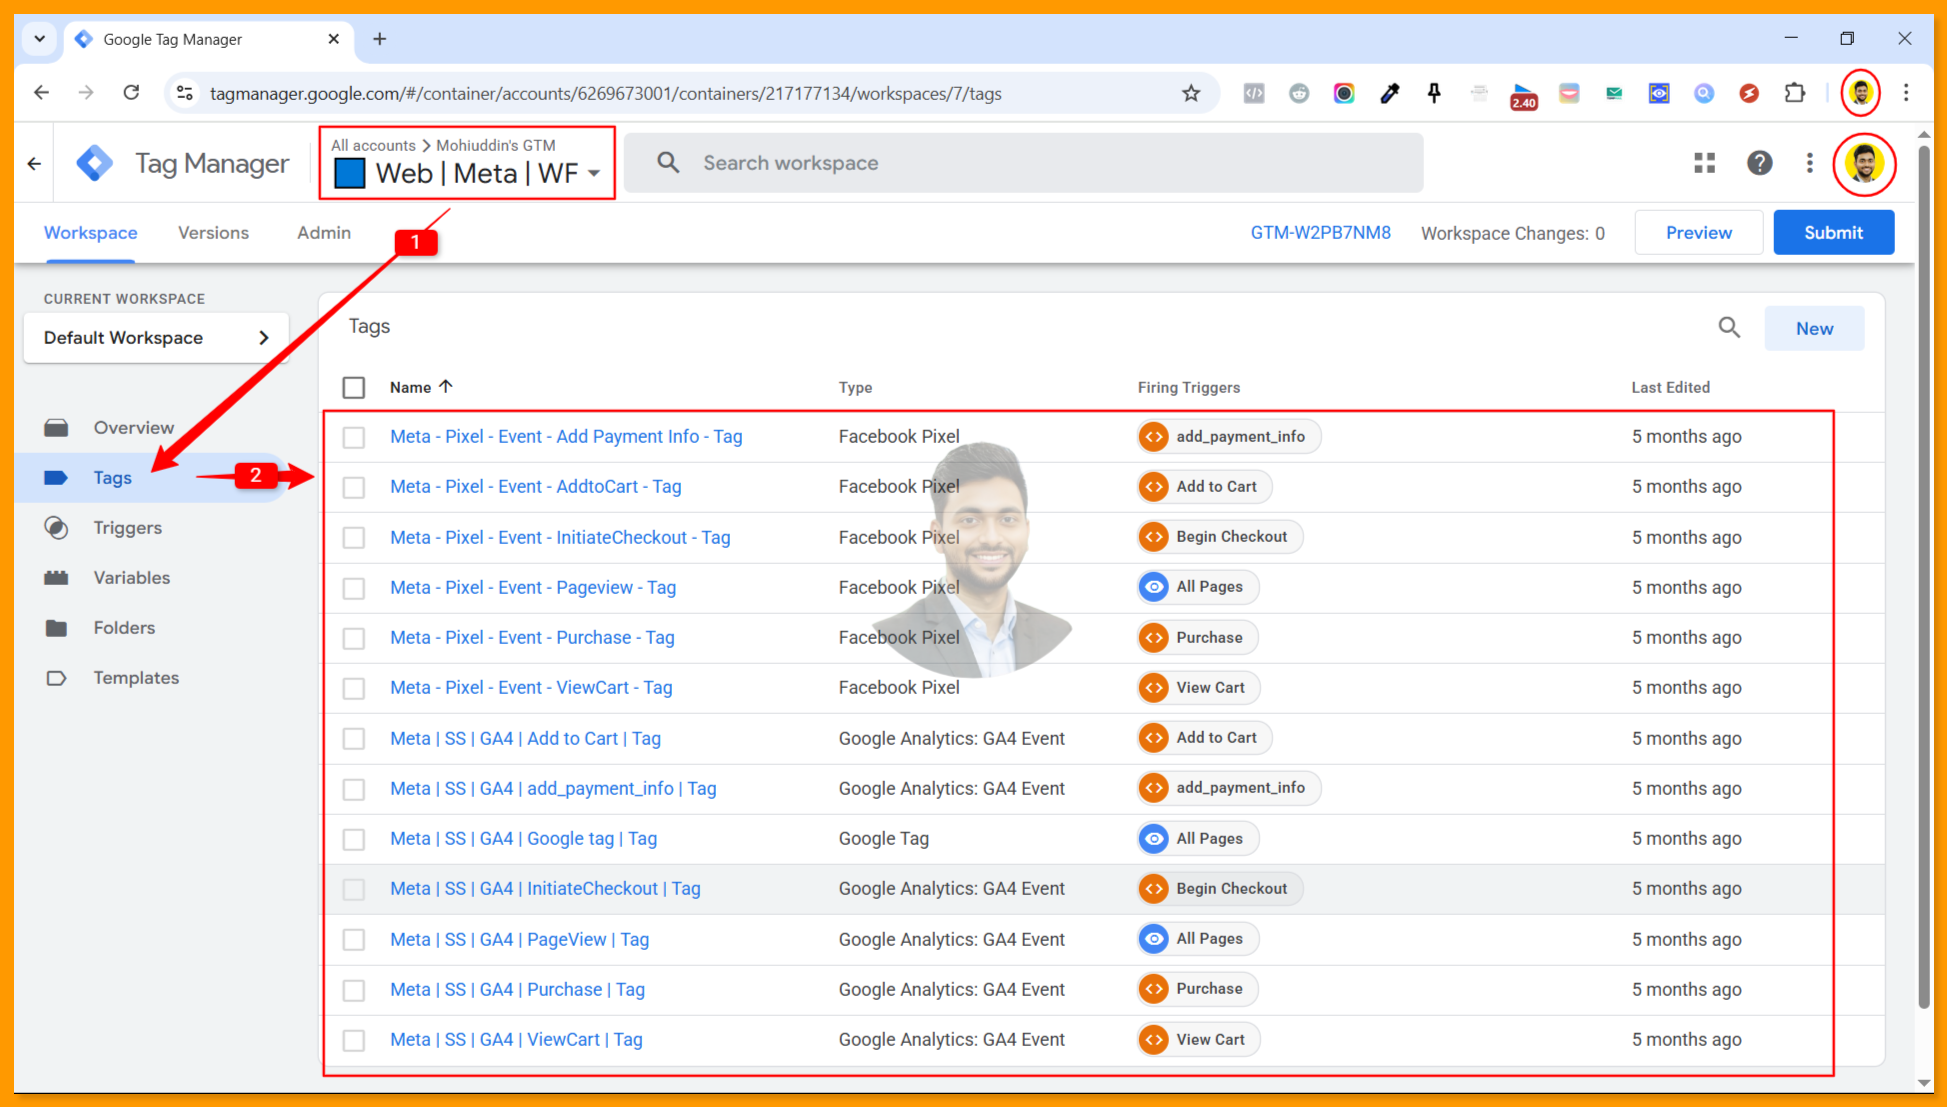Click the New button to create a tag
This screenshot has width=1947, height=1107.
[x=1814, y=328]
